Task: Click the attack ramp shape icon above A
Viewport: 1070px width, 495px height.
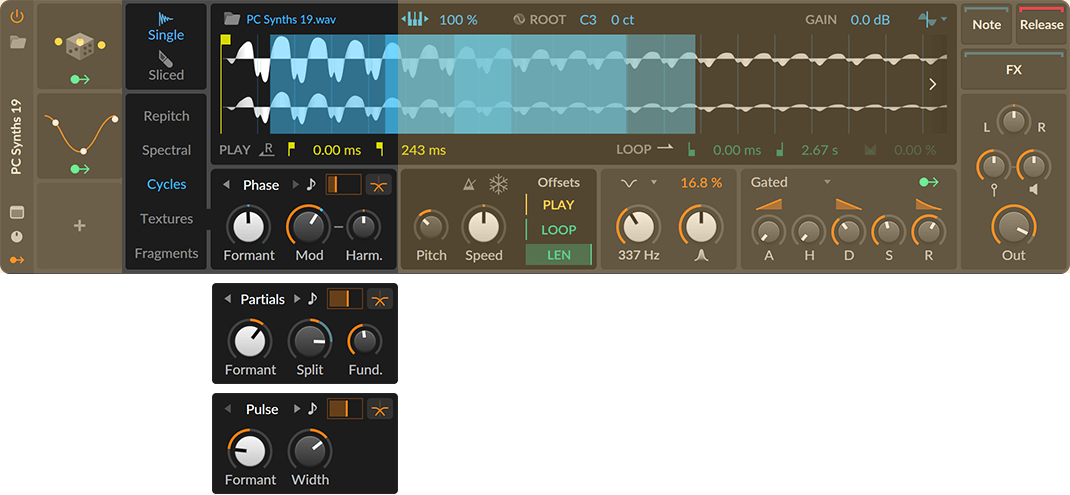Action: [768, 204]
